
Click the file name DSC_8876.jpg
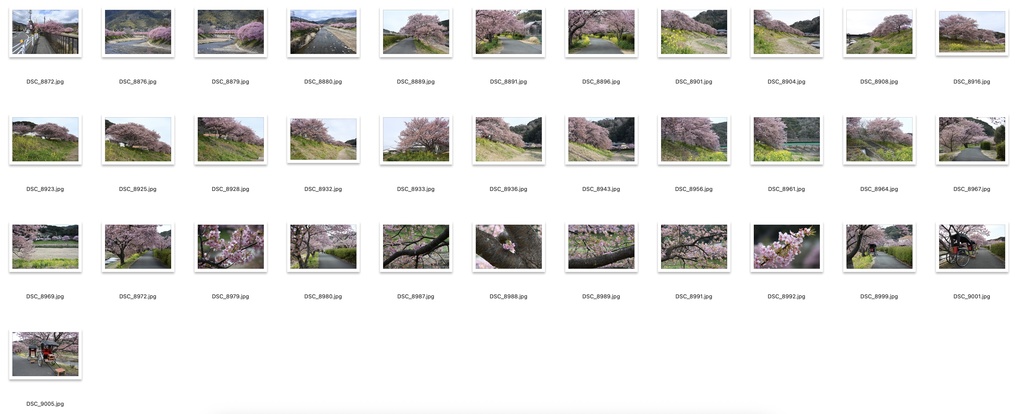(138, 82)
